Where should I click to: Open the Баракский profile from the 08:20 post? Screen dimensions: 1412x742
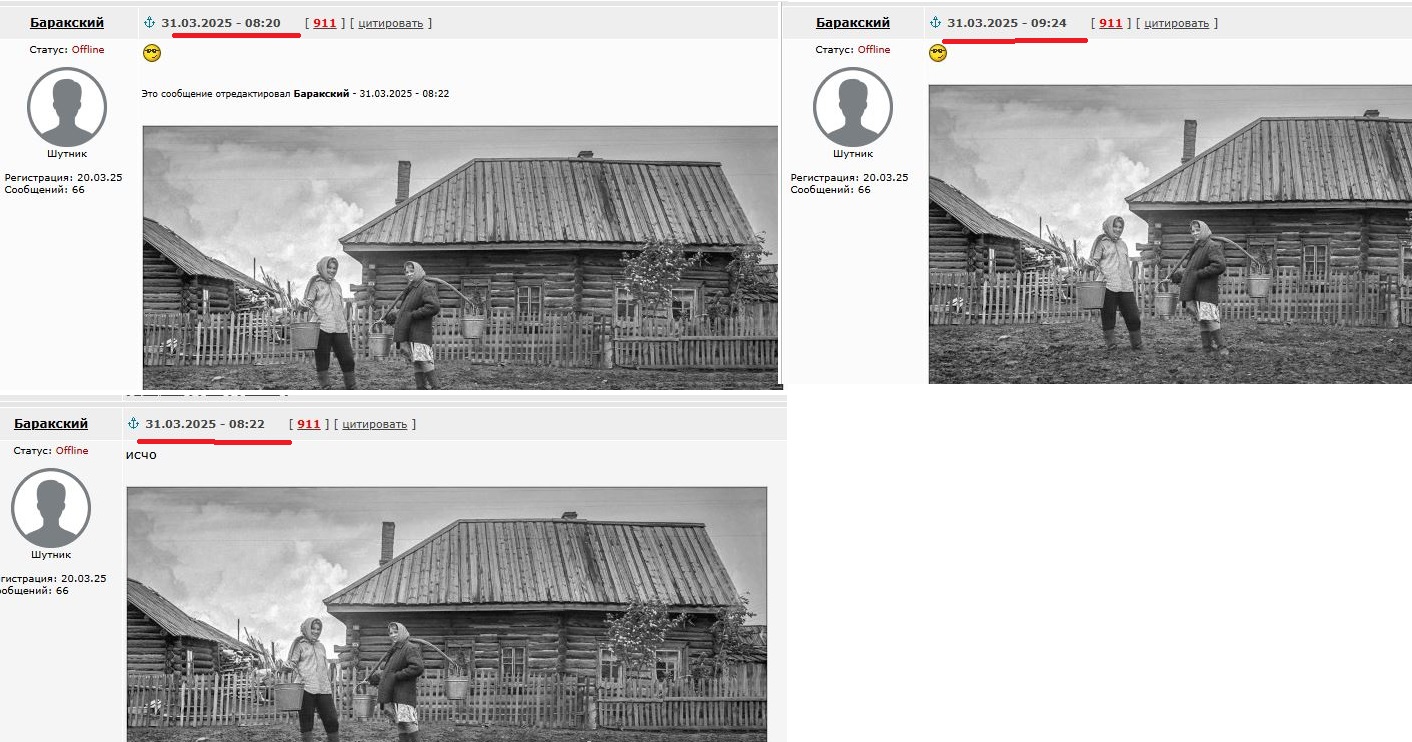[67, 23]
